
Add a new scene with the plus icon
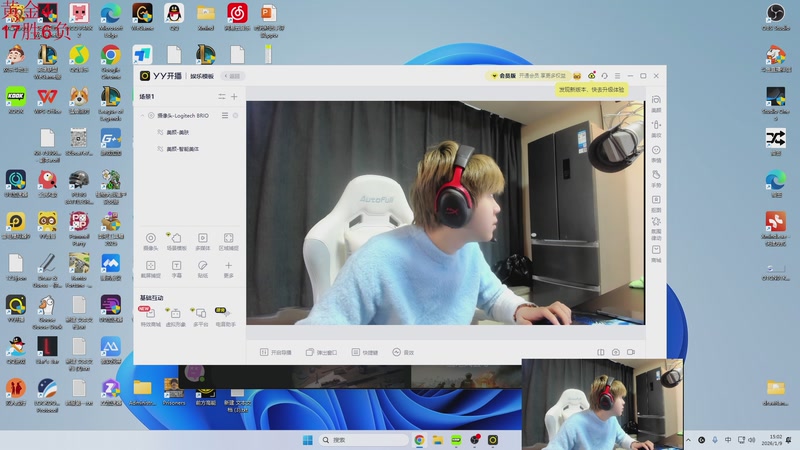coord(234,96)
